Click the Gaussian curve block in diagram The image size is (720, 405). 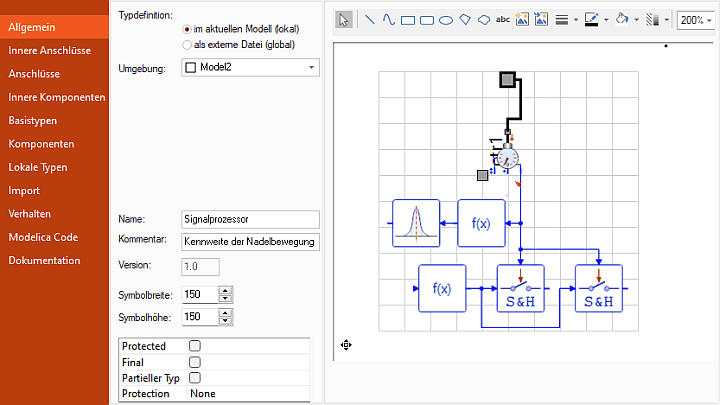(416, 223)
